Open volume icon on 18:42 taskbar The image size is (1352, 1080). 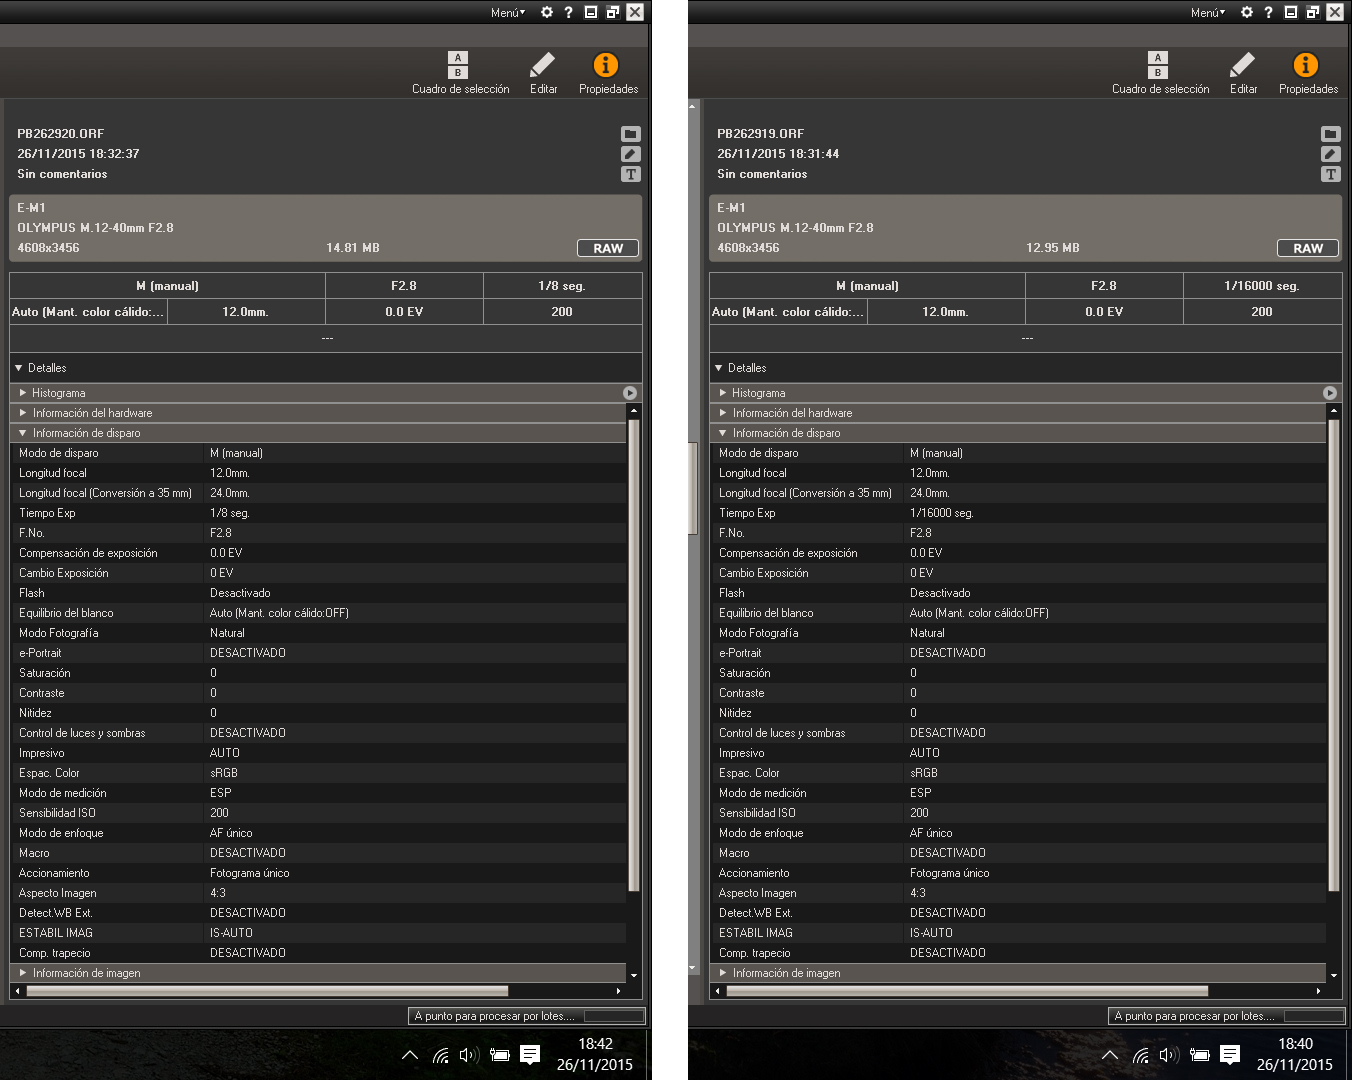469,1055
